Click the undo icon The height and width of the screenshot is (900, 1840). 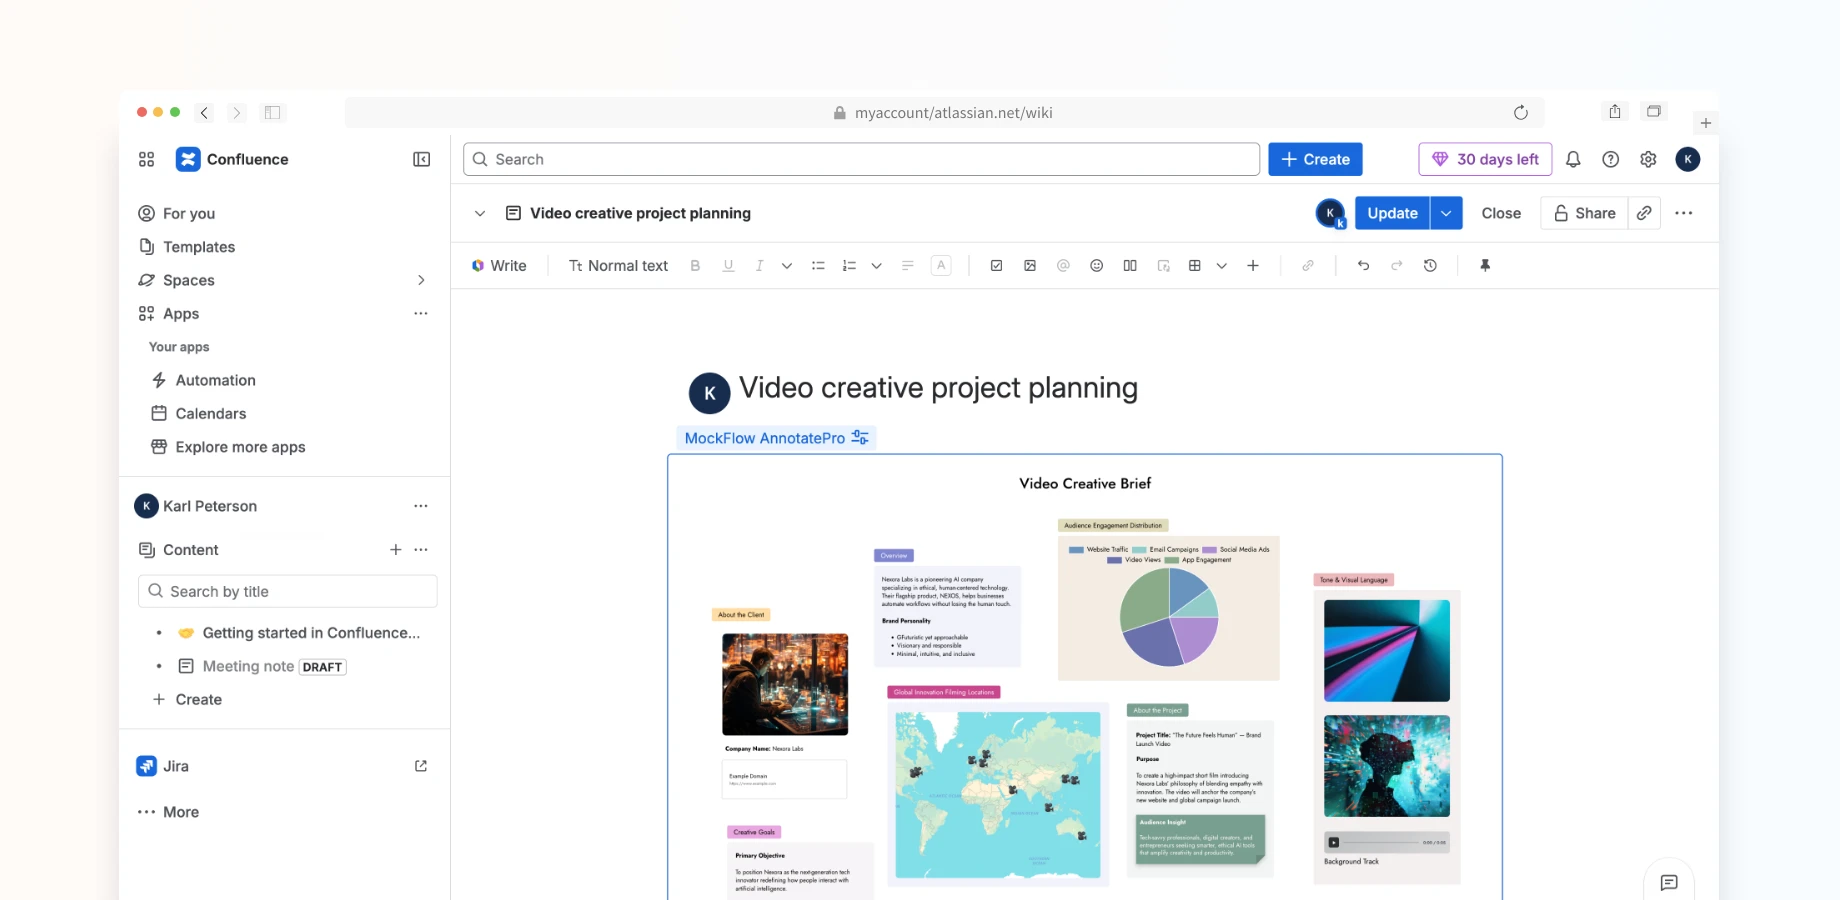point(1363,266)
